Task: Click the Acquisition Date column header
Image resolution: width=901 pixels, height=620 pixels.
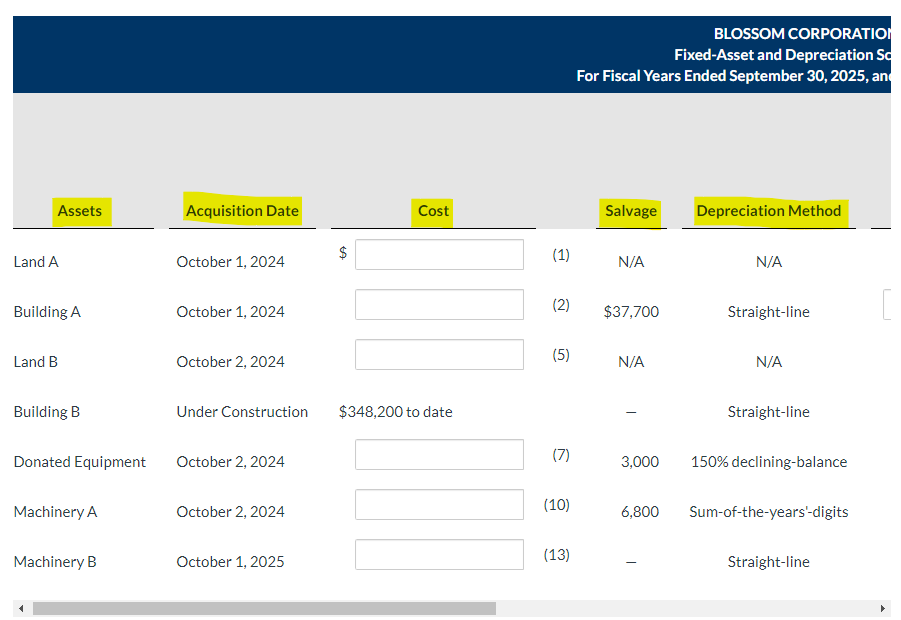Action: coord(242,211)
